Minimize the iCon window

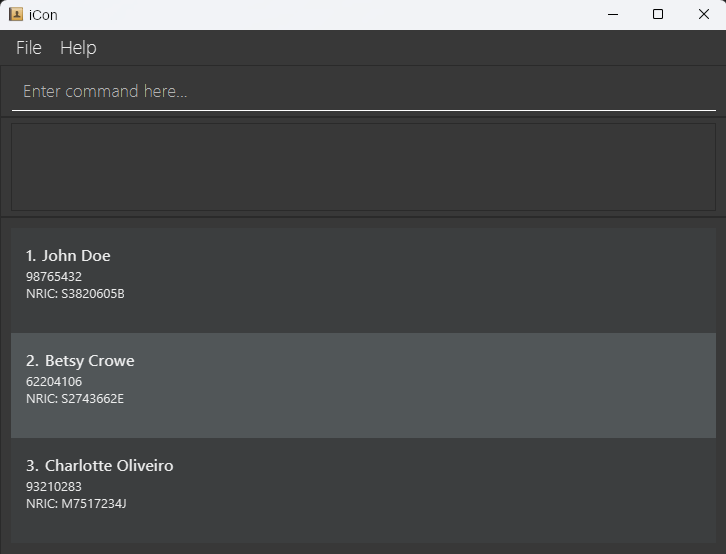[x=612, y=14]
